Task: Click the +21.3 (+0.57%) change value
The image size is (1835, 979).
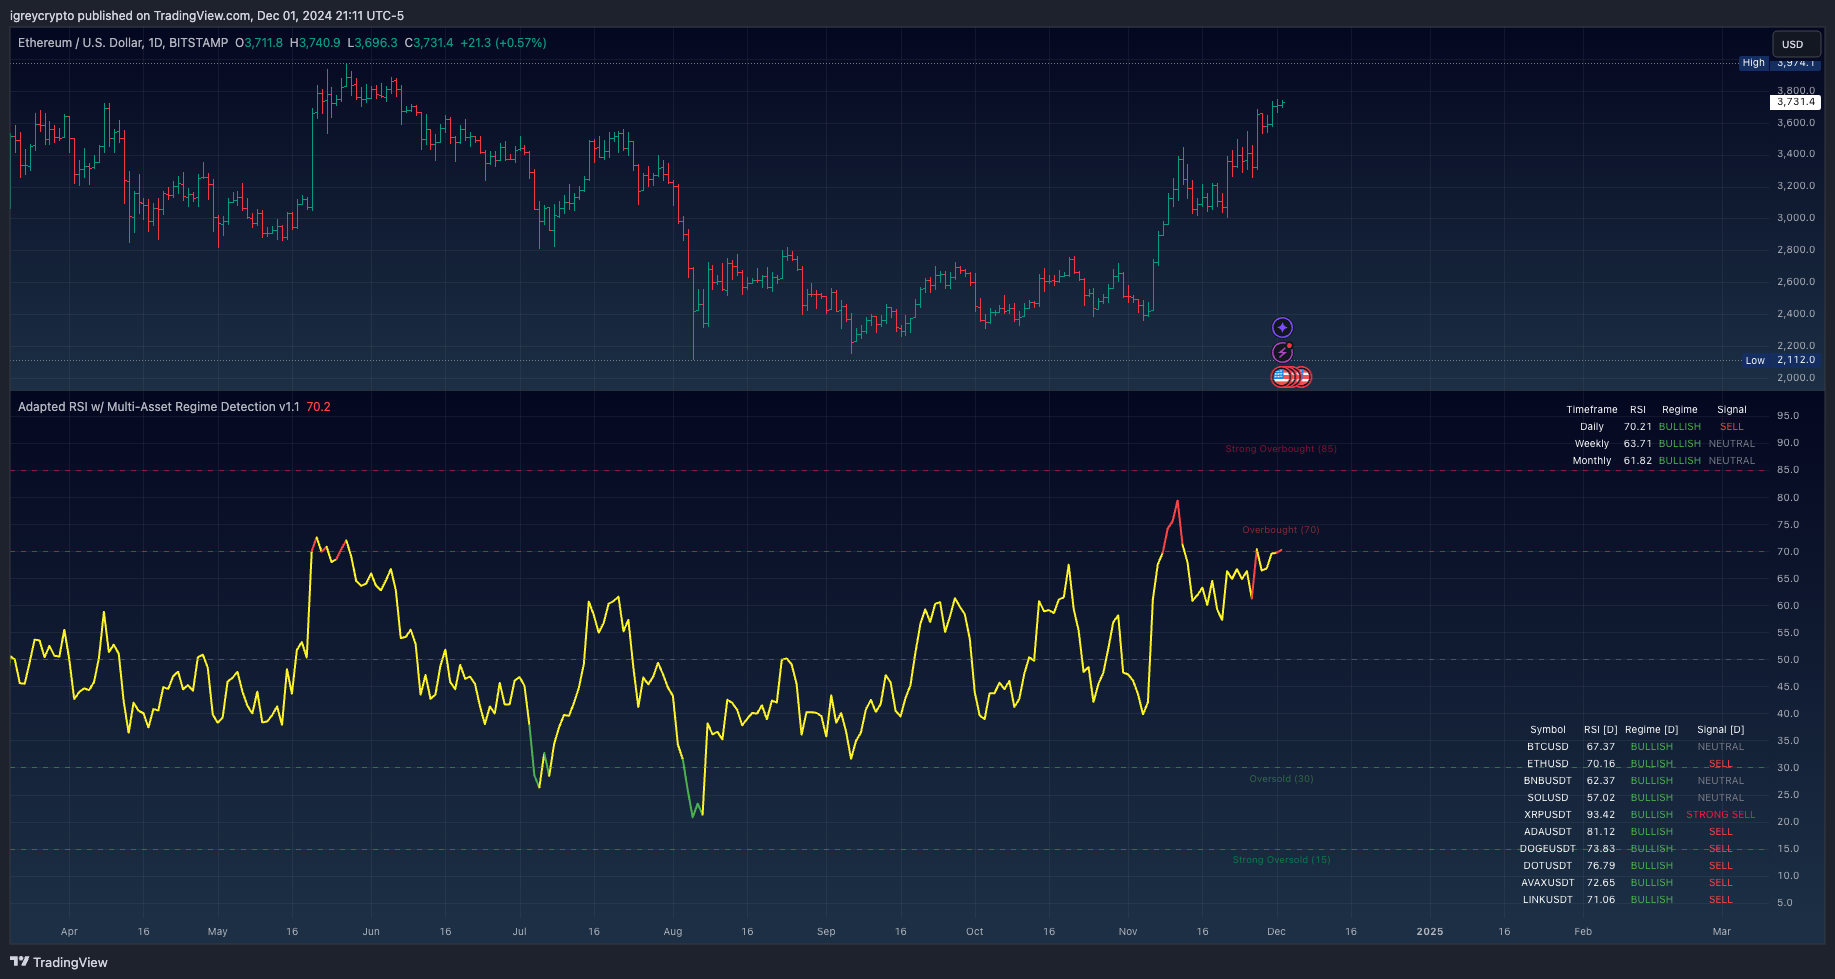Action: 503,43
